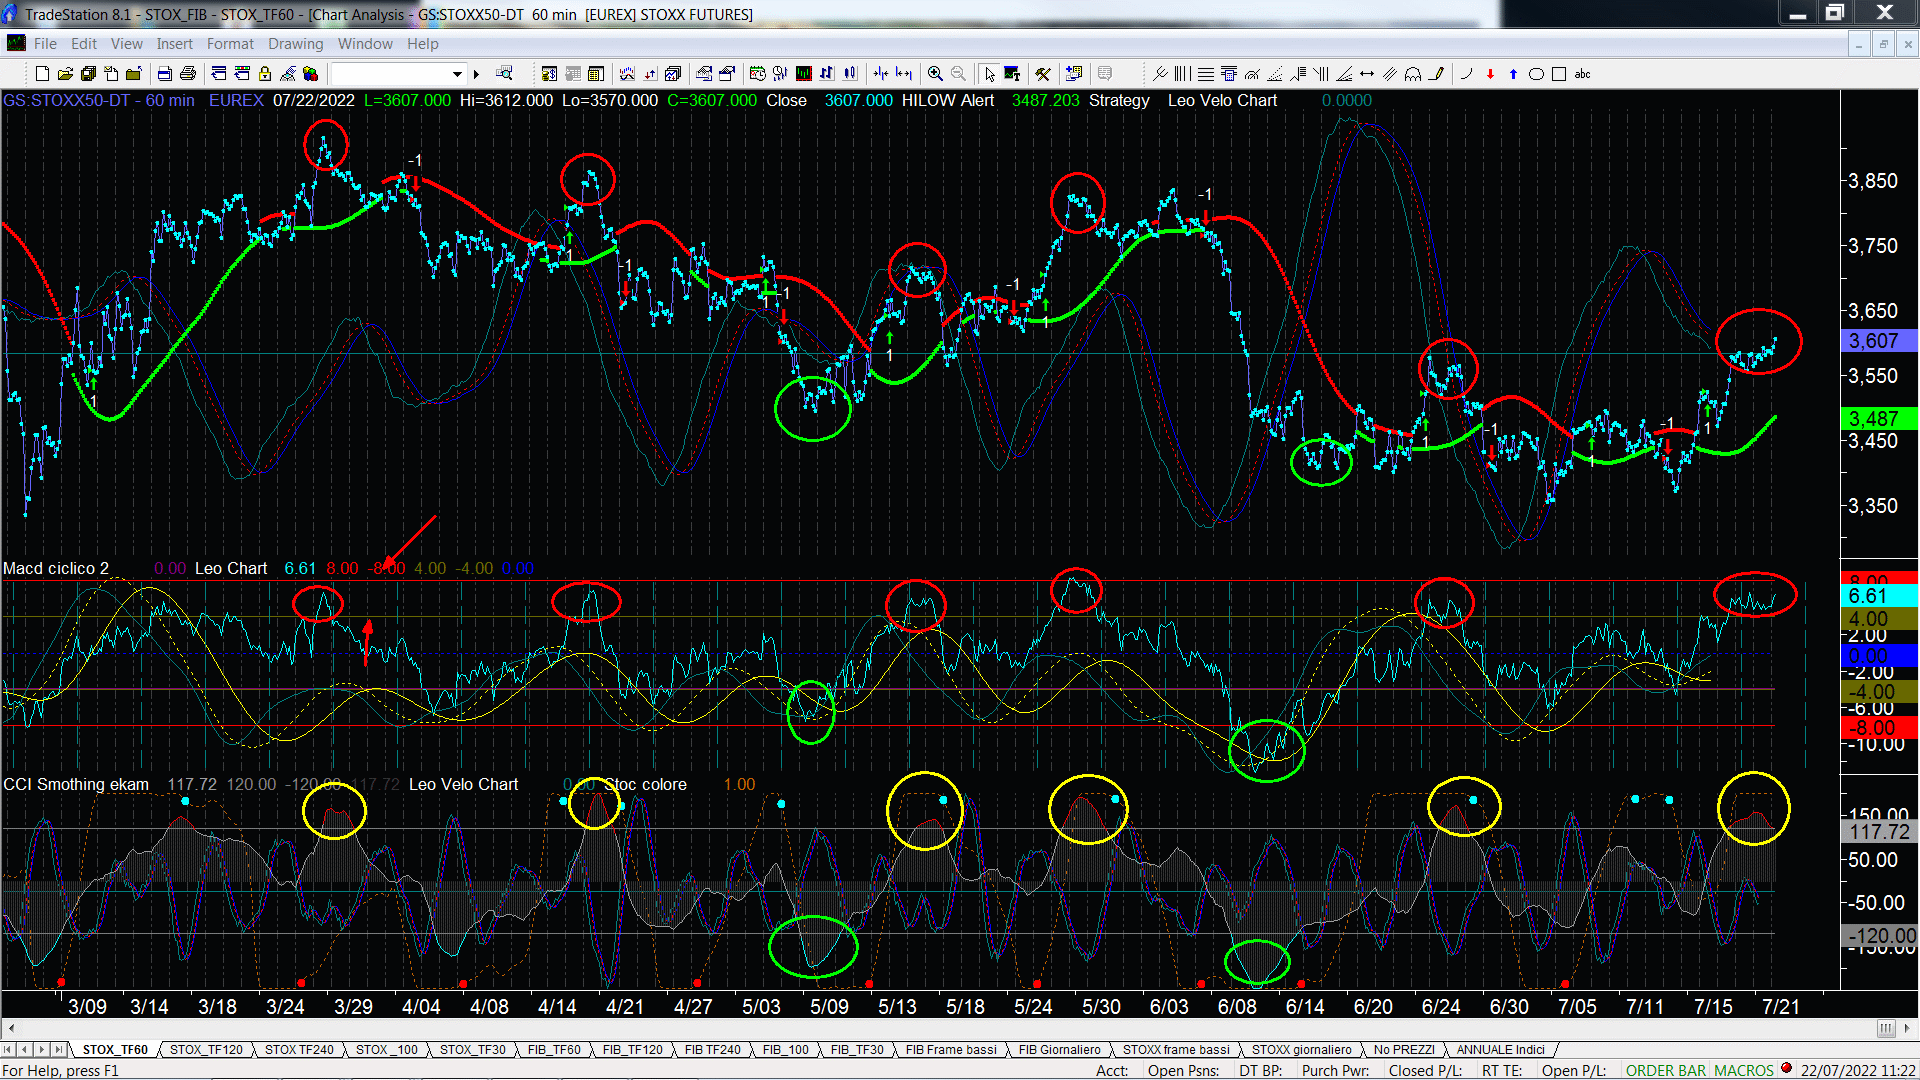Select the horizontal double-arrow drawing tool

[1367, 74]
